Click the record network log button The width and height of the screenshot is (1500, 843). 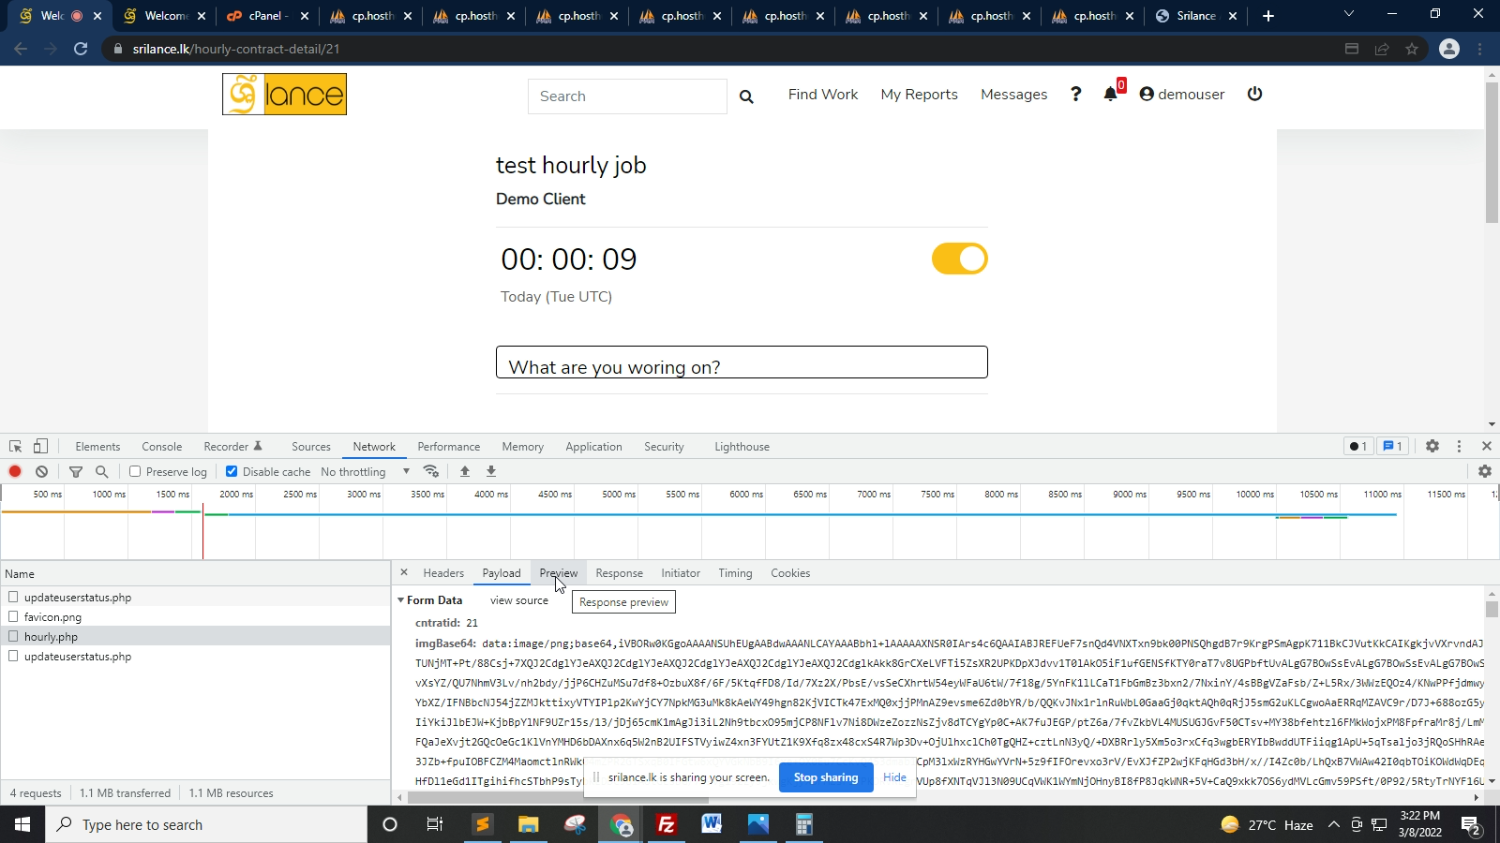click(15, 472)
